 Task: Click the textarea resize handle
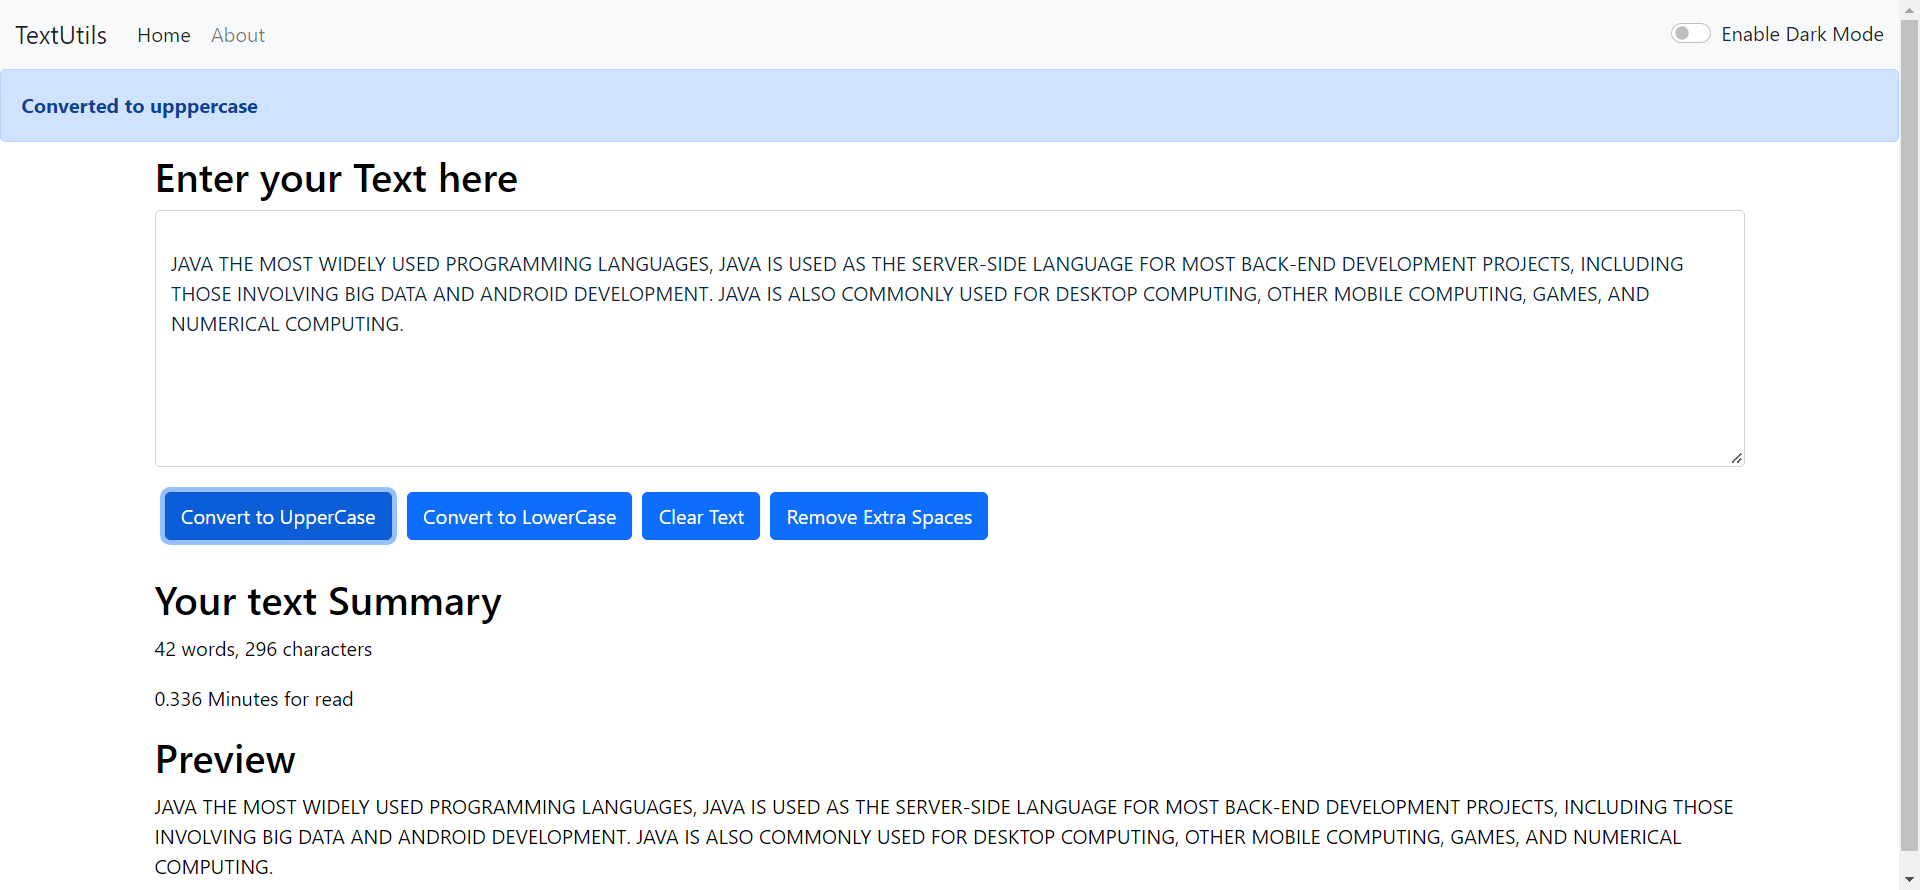pos(1736,458)
